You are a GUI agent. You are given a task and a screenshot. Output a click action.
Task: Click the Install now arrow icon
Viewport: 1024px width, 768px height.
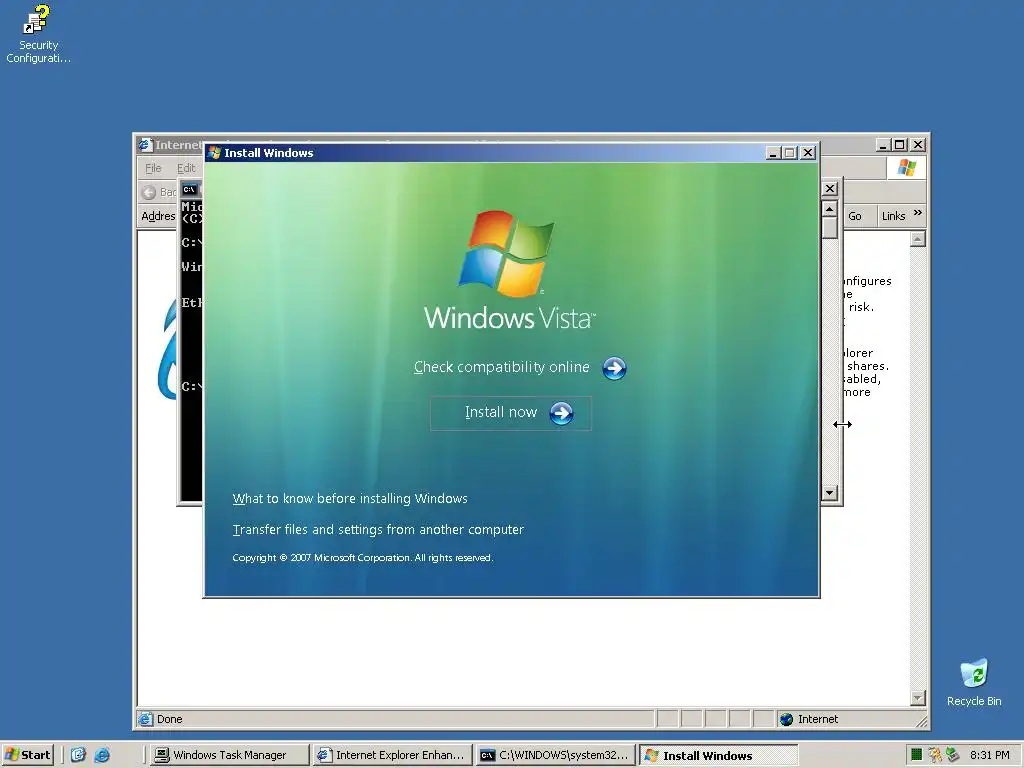(561, 413)
